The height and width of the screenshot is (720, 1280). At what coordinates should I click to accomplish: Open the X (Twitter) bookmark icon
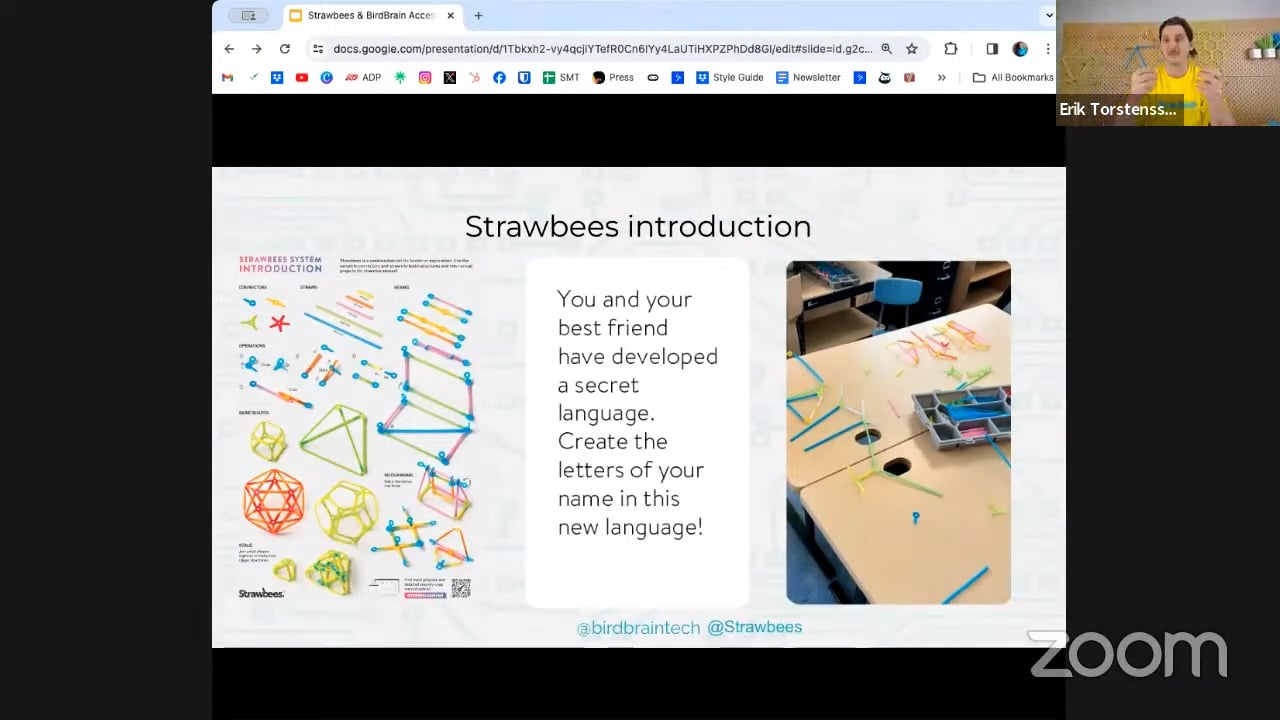[449, 77]
